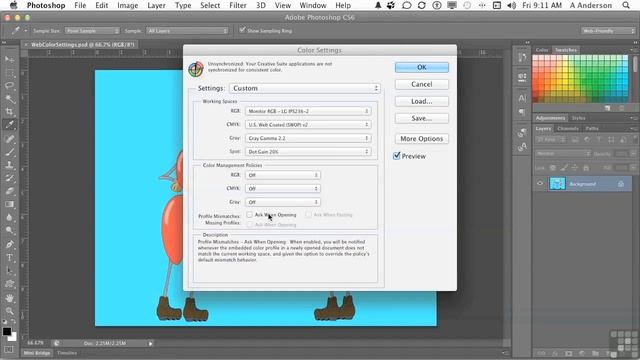Open the Gray Gamma 2.2 dropdown
Screen dimensions: 640x360
pyautogui.click(x=308, y=138)
